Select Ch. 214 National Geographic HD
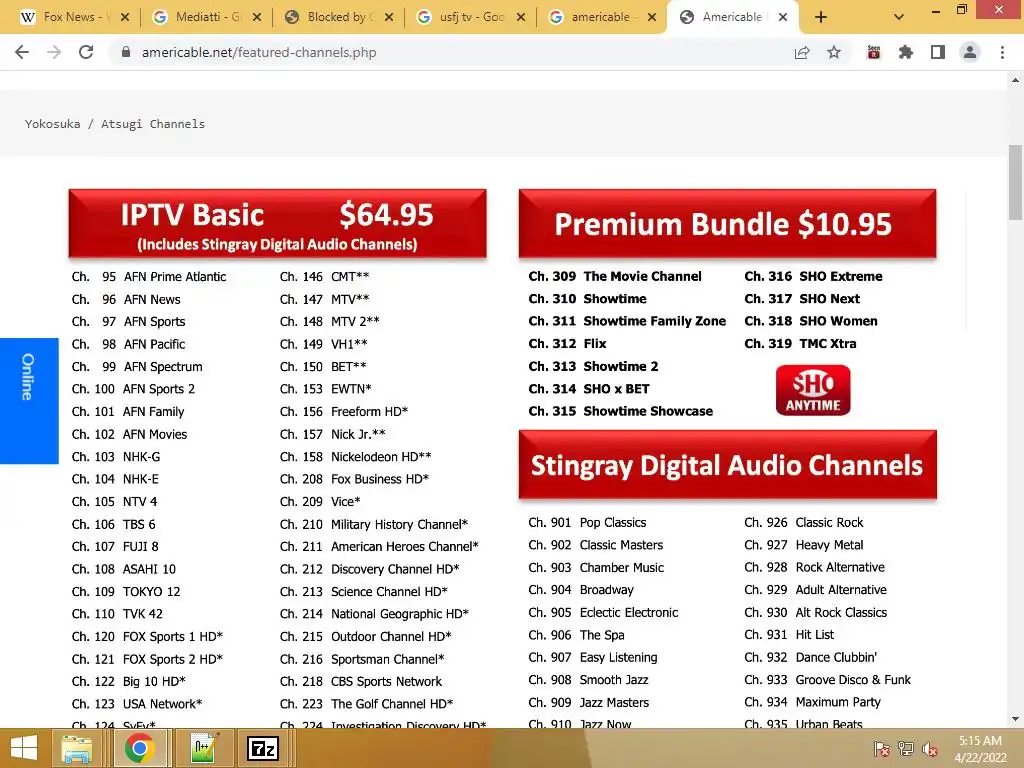This screenshot has height=768, width=1024. pos(375,614)
